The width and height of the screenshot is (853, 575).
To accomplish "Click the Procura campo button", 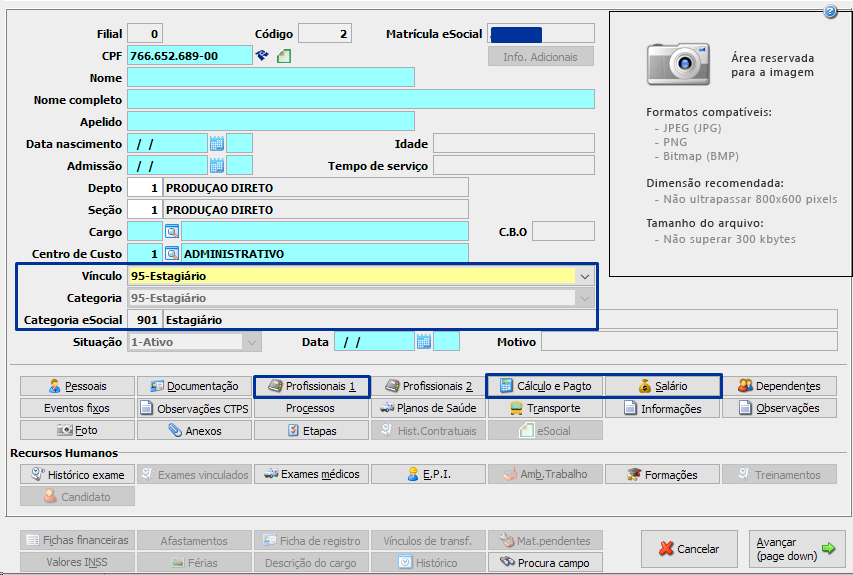I will point(546,562).
